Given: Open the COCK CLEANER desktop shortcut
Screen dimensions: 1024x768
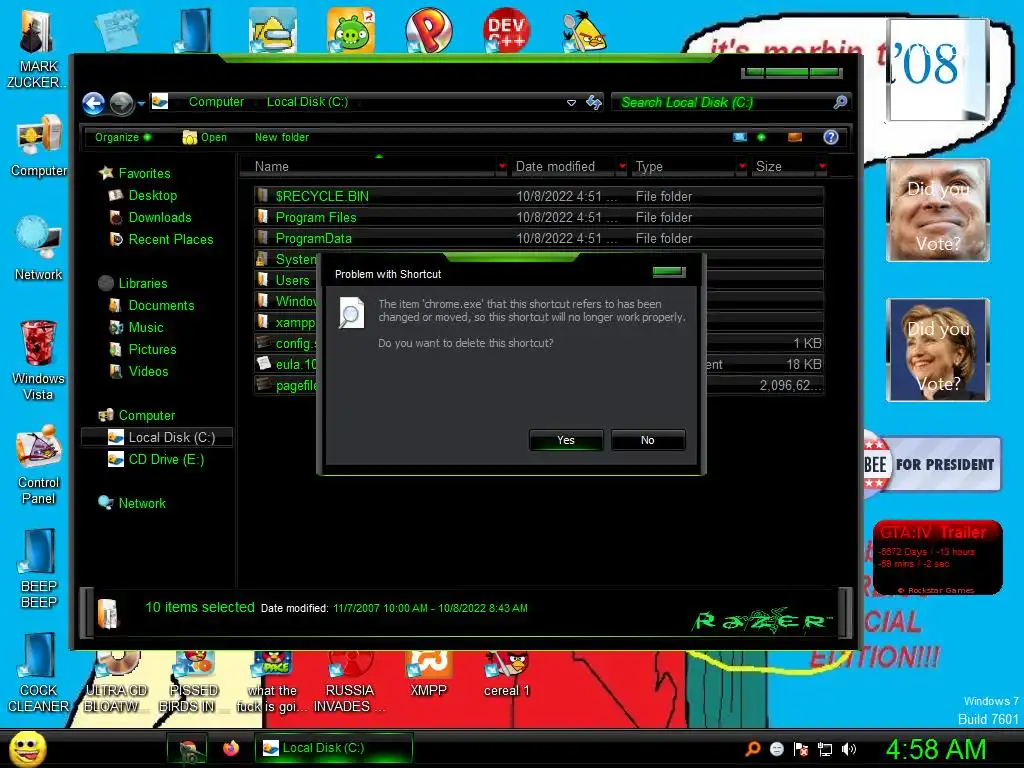Looking at the screenshot, I should [39, 673].
